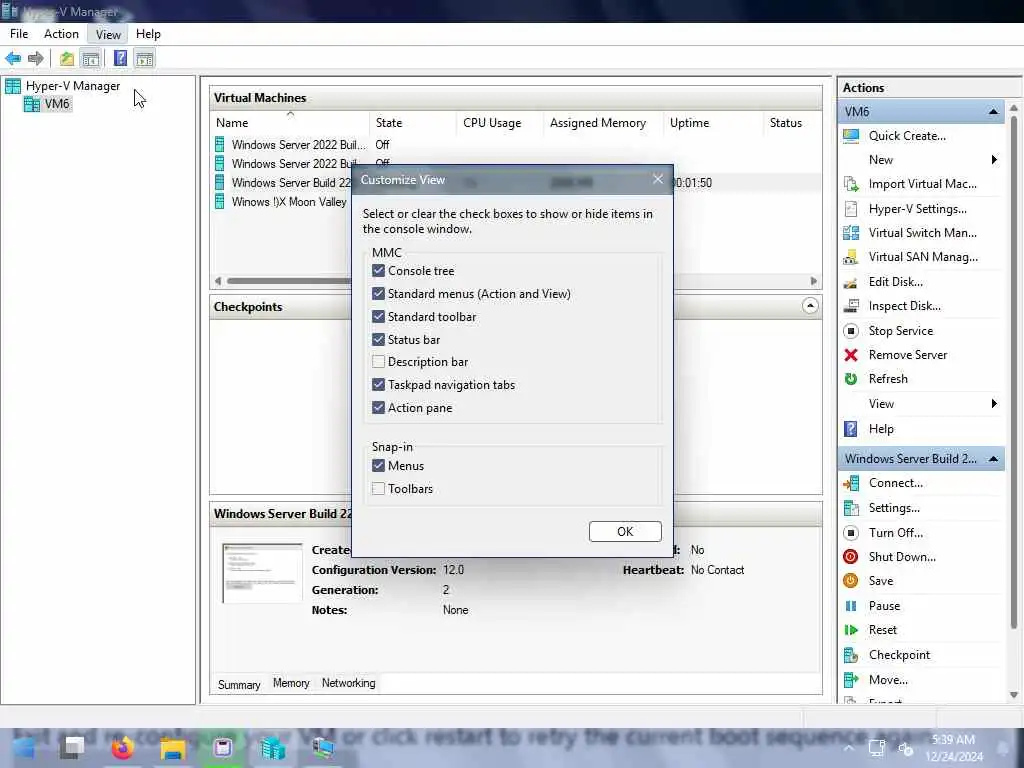The image size is (1024, 768).
Task: Uncheck the Console tree checkbox
Action: pos(378,270)
